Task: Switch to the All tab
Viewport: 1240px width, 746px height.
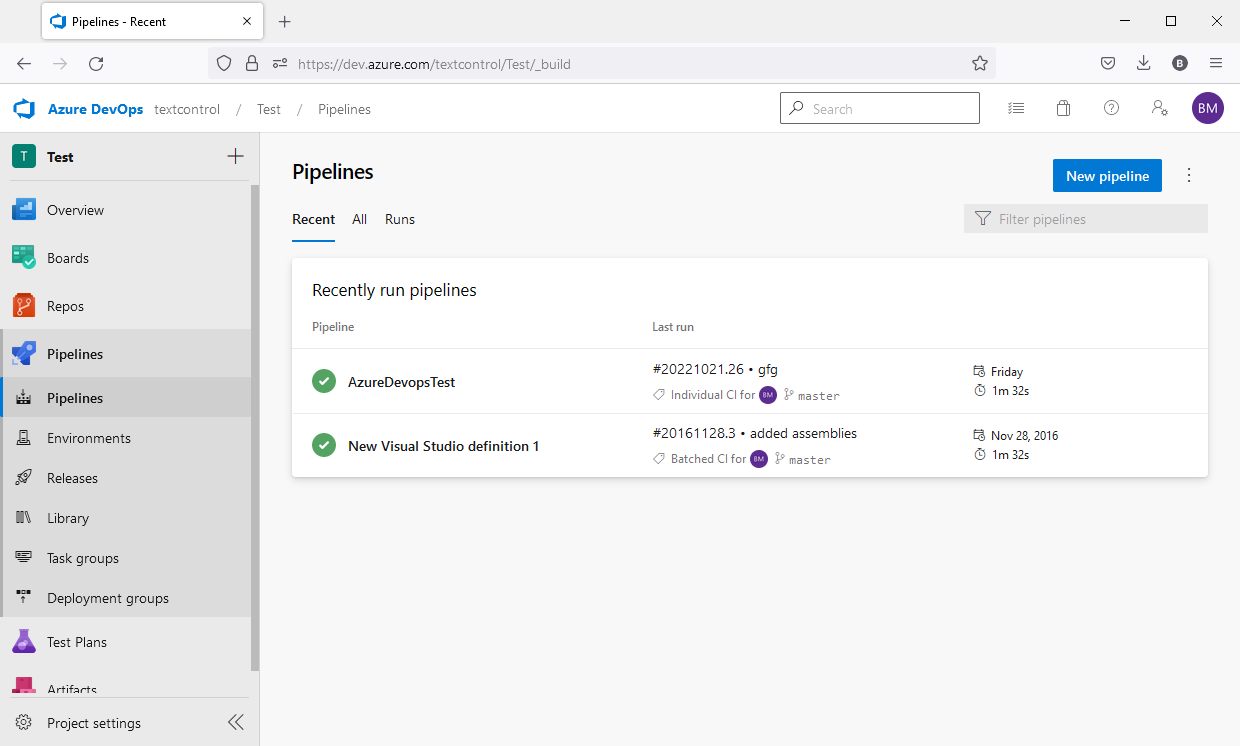Action: (359, 219)
